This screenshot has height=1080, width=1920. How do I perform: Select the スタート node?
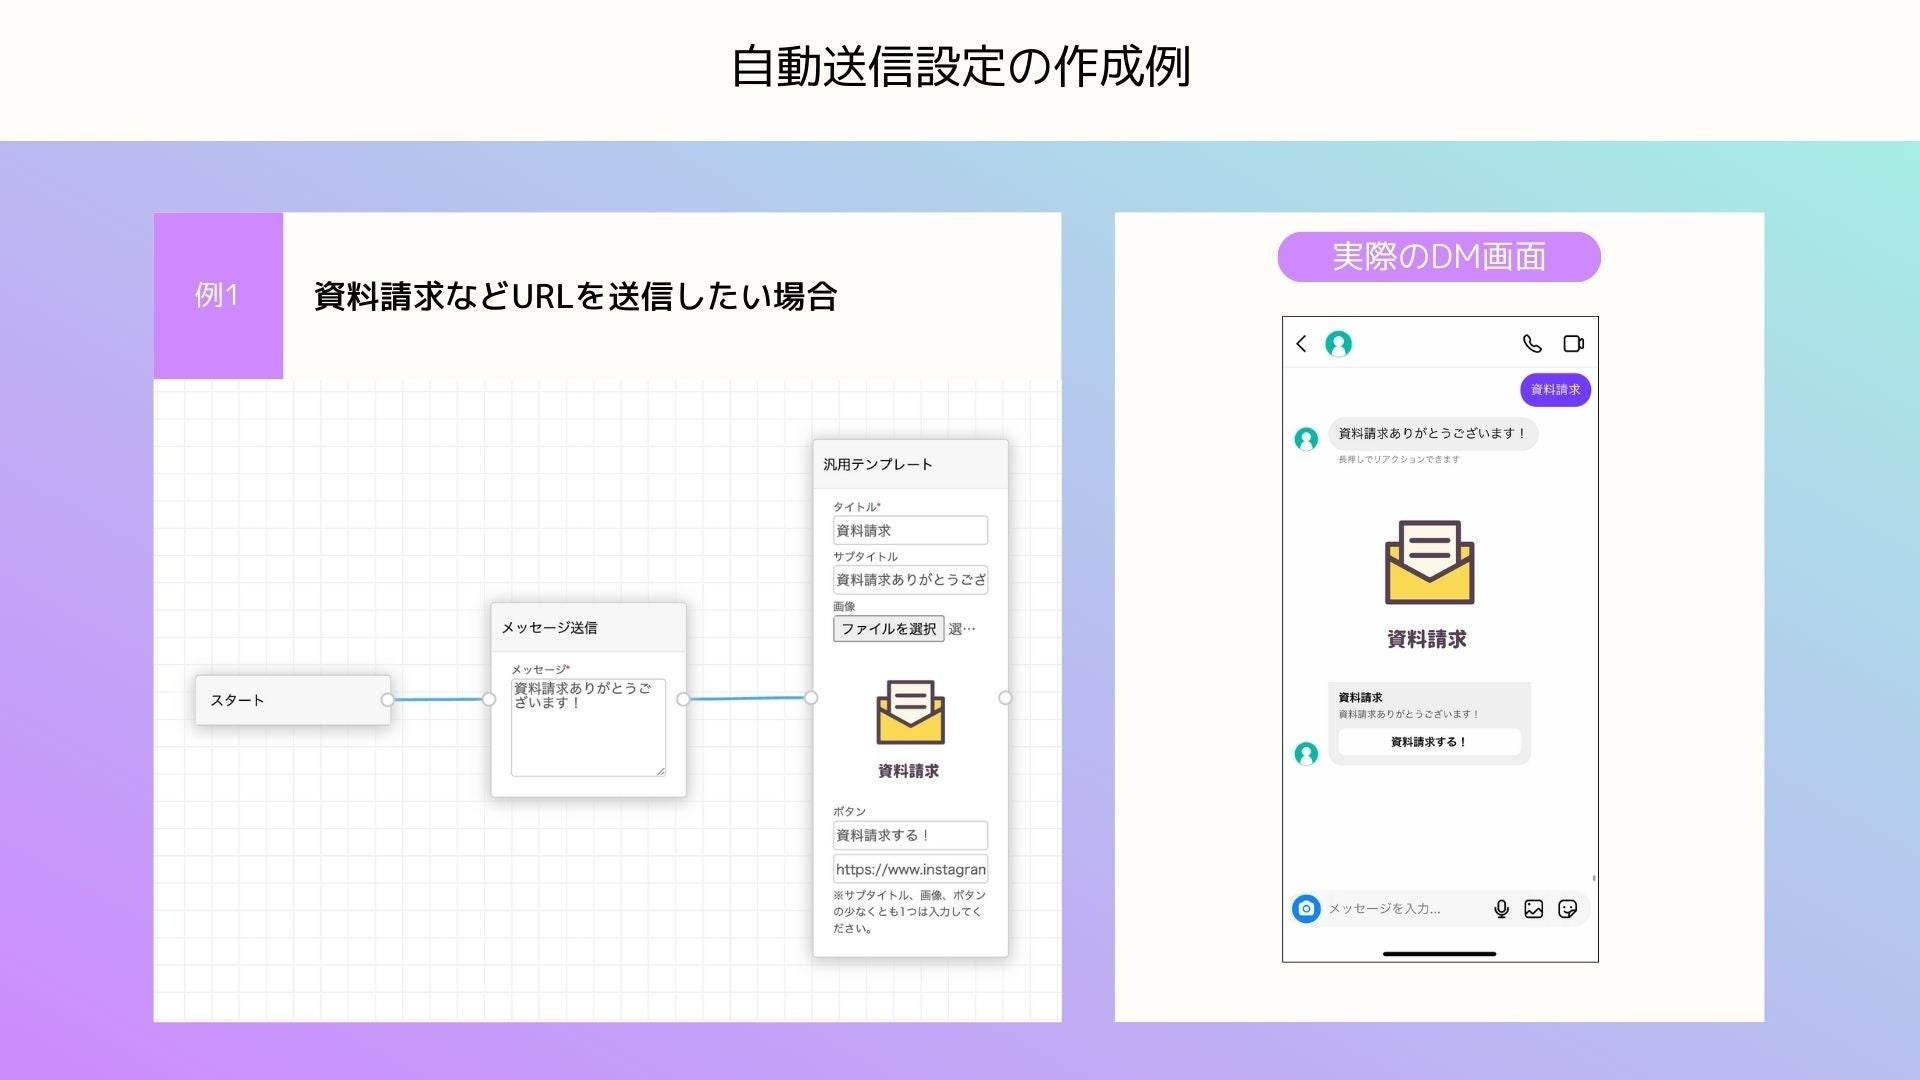[290, 700]
